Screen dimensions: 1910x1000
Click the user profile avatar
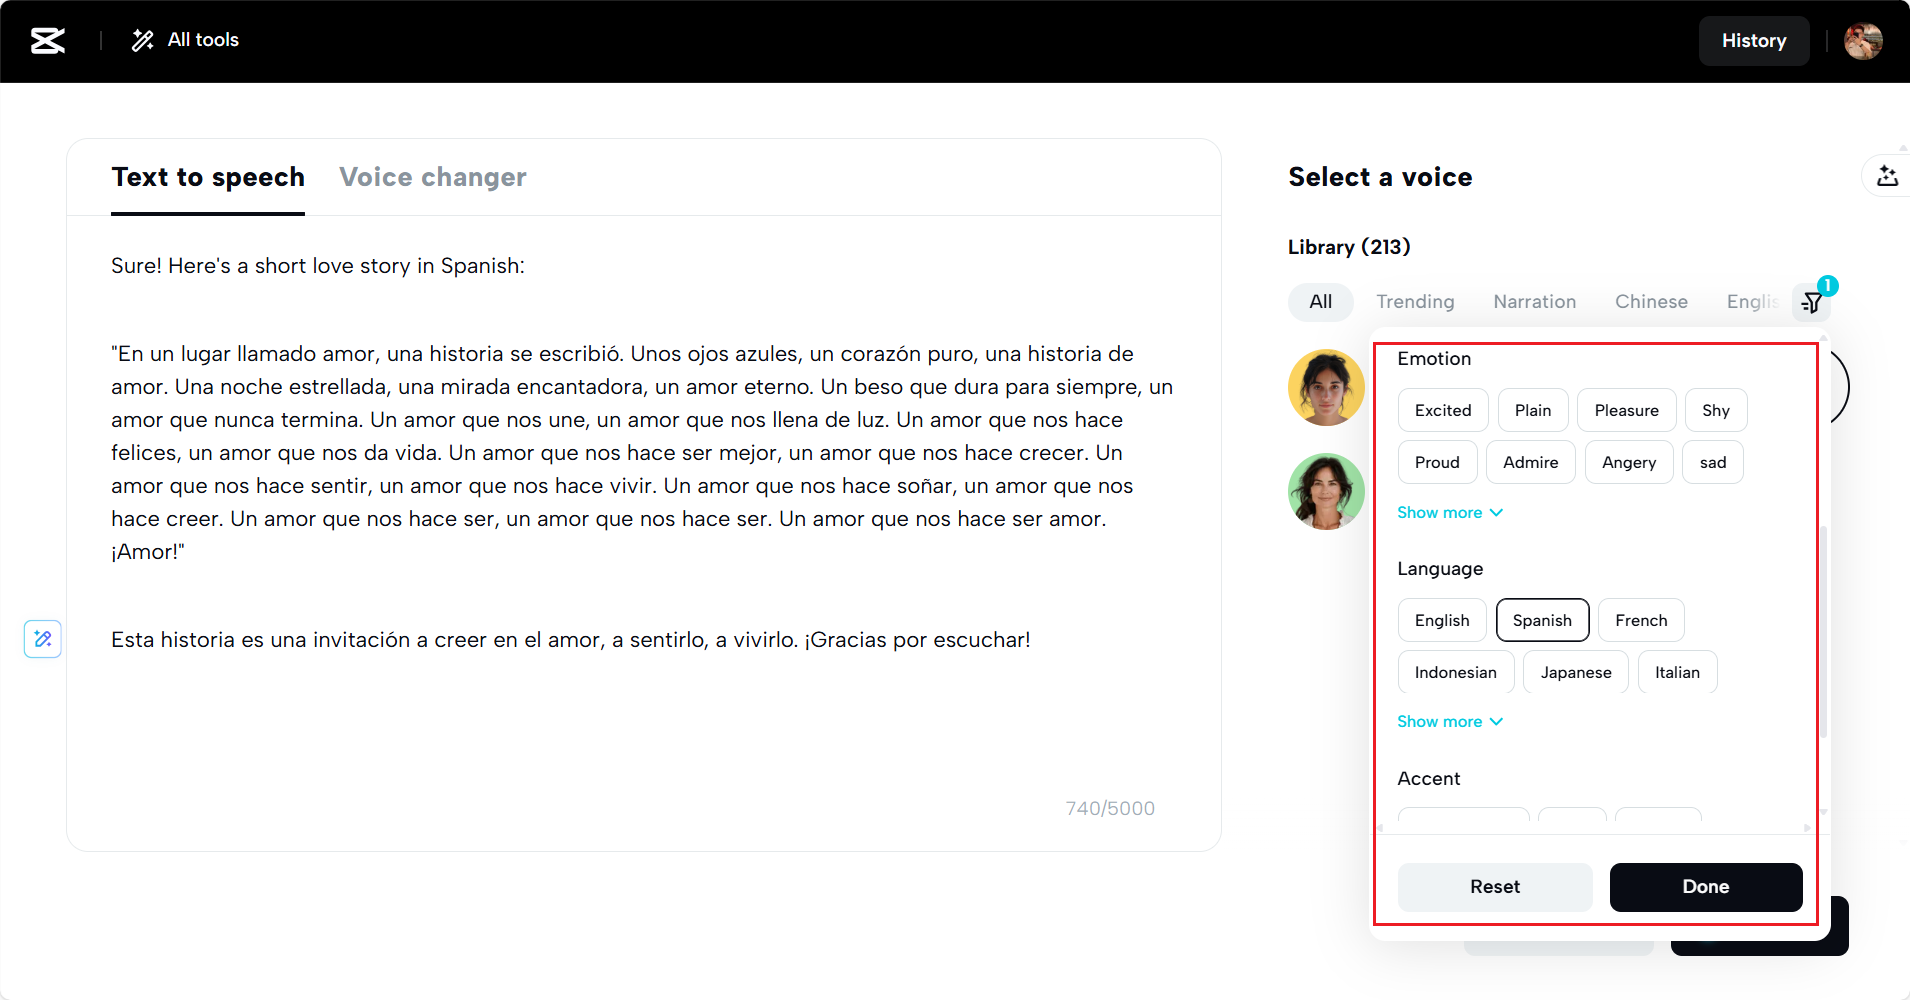pyautogui.click(x=1863, y=41)
